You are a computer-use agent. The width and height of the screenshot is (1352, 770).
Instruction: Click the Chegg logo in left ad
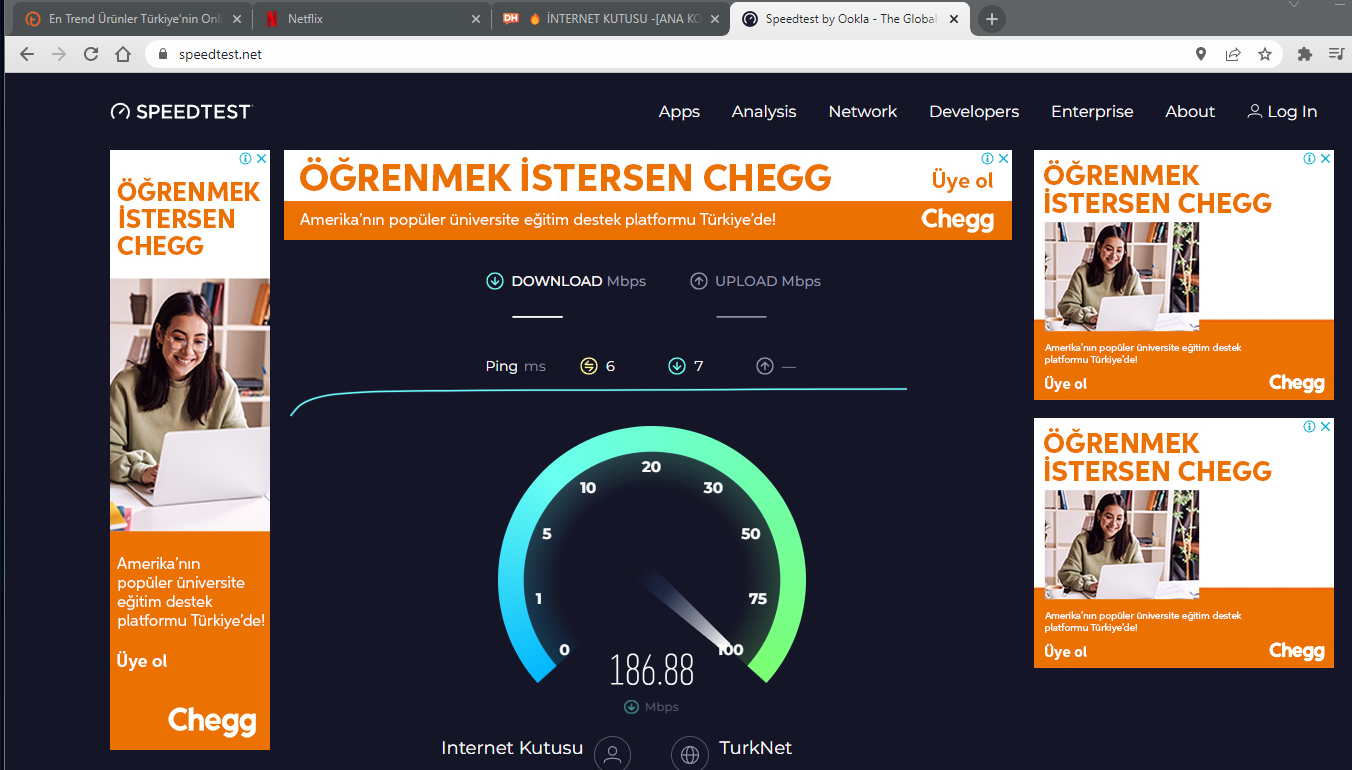coord(212,721)
